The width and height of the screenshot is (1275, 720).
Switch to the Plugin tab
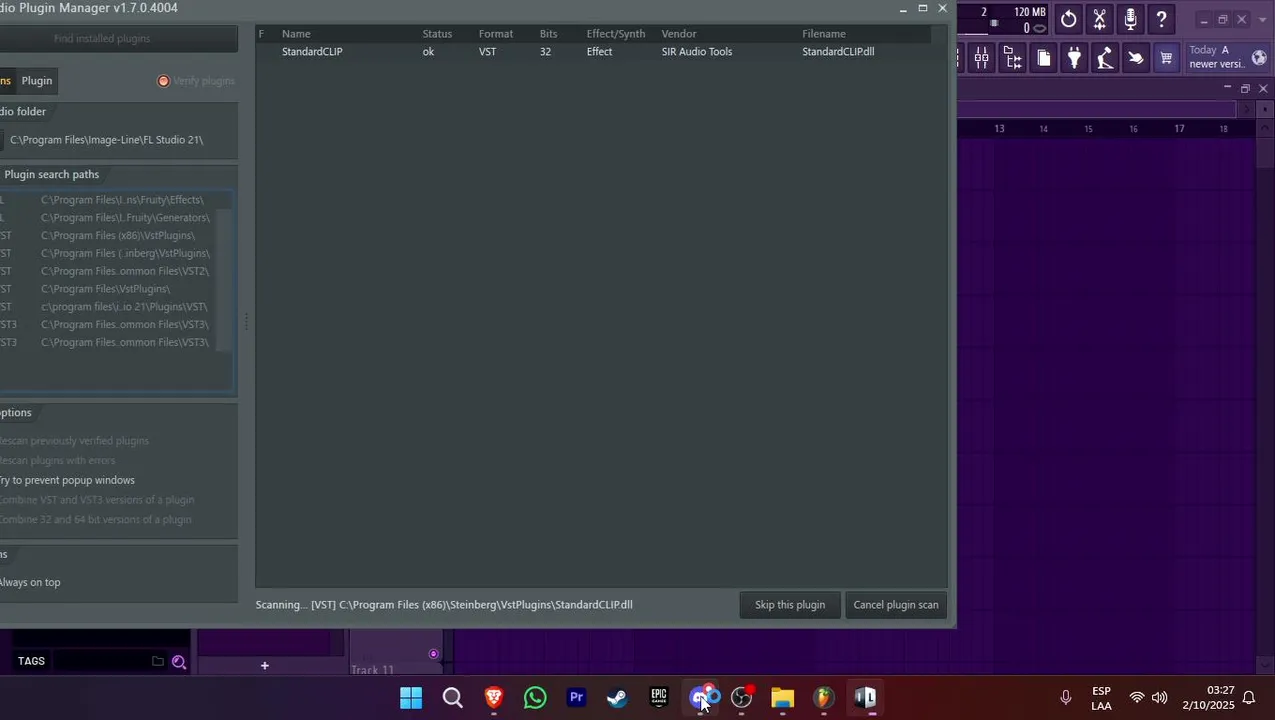[37, 81]
